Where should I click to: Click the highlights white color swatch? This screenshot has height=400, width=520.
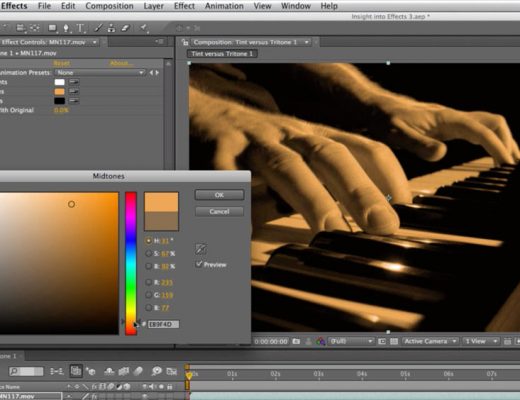tap(60, 82)
